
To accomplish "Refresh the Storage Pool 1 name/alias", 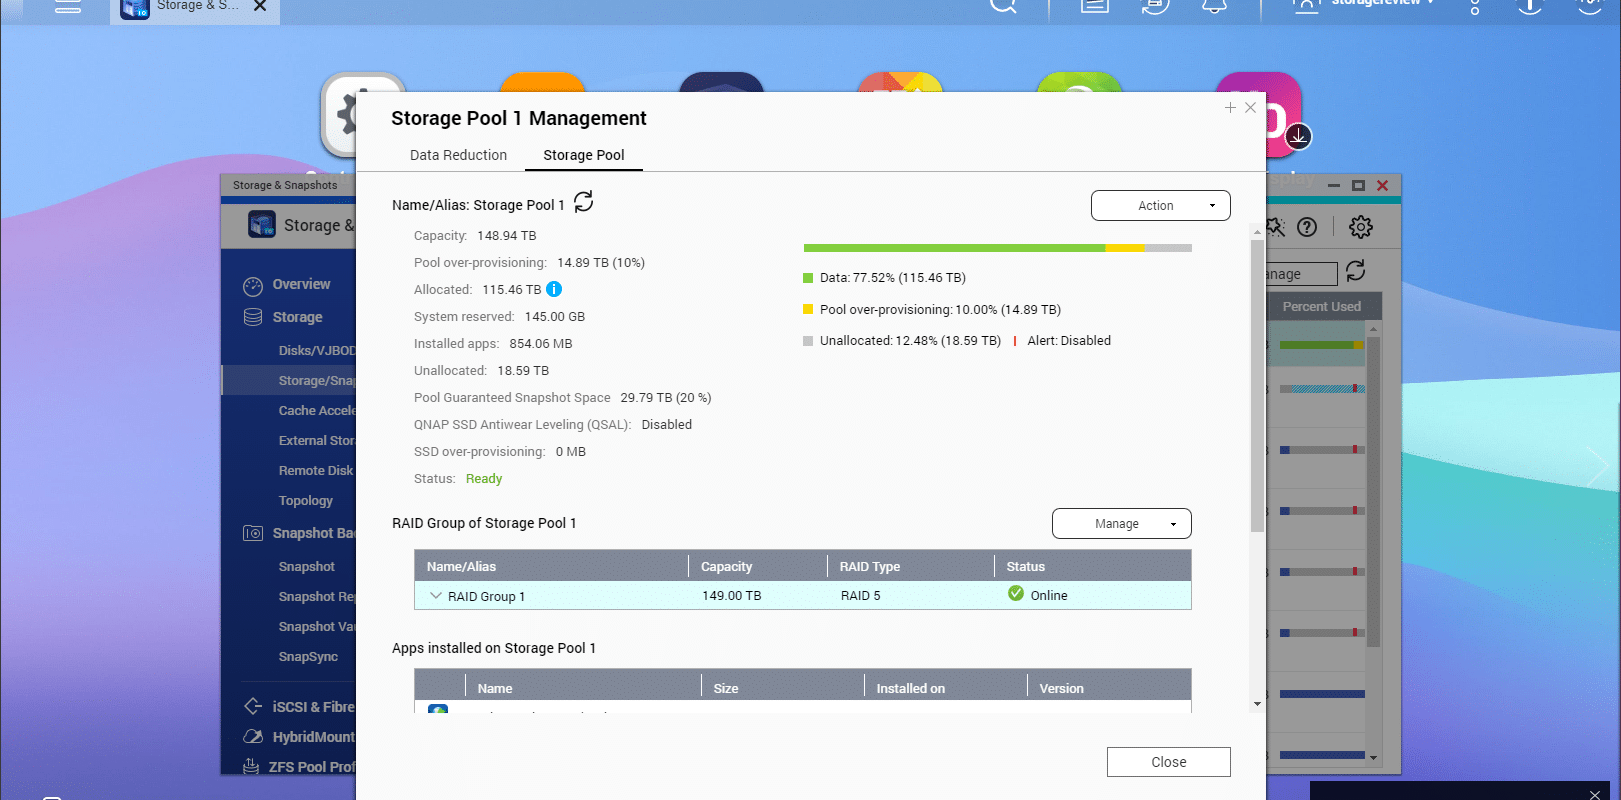I will coord(584,202).
